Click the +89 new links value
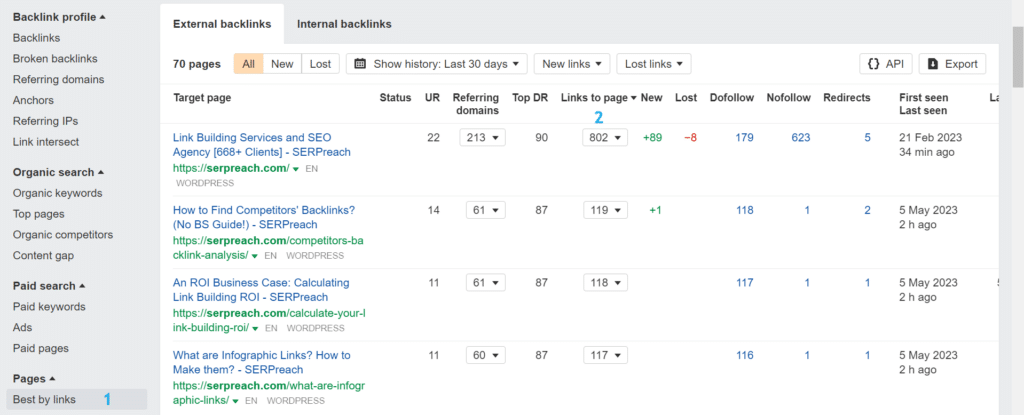This screenshot has width=1024, height=415. tap(652, 138)
